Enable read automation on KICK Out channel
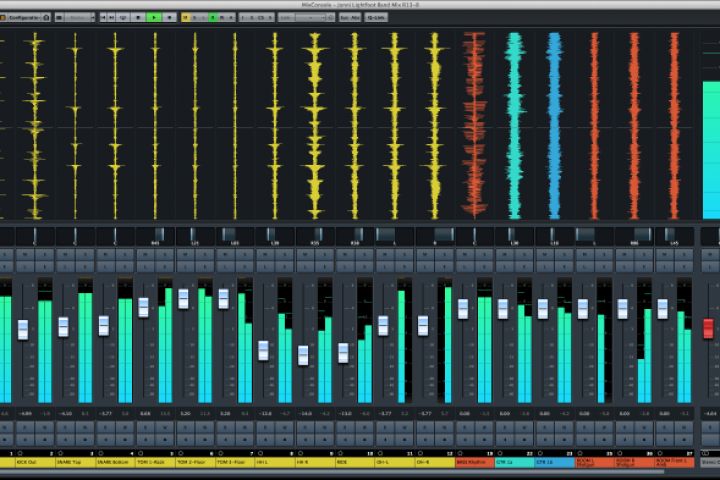 pos(26,428)
